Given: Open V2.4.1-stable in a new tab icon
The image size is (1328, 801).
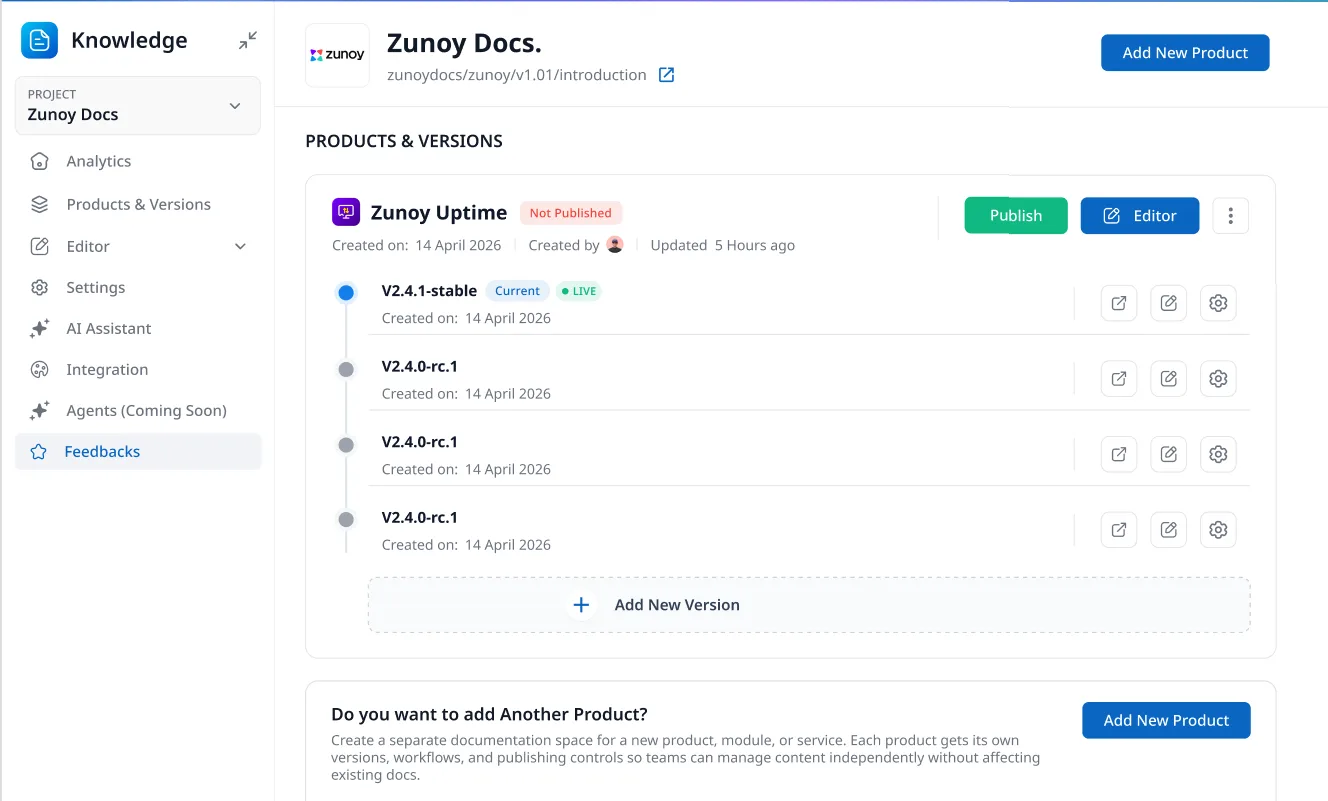Looking at the screenshot, I should (1119, 303).
